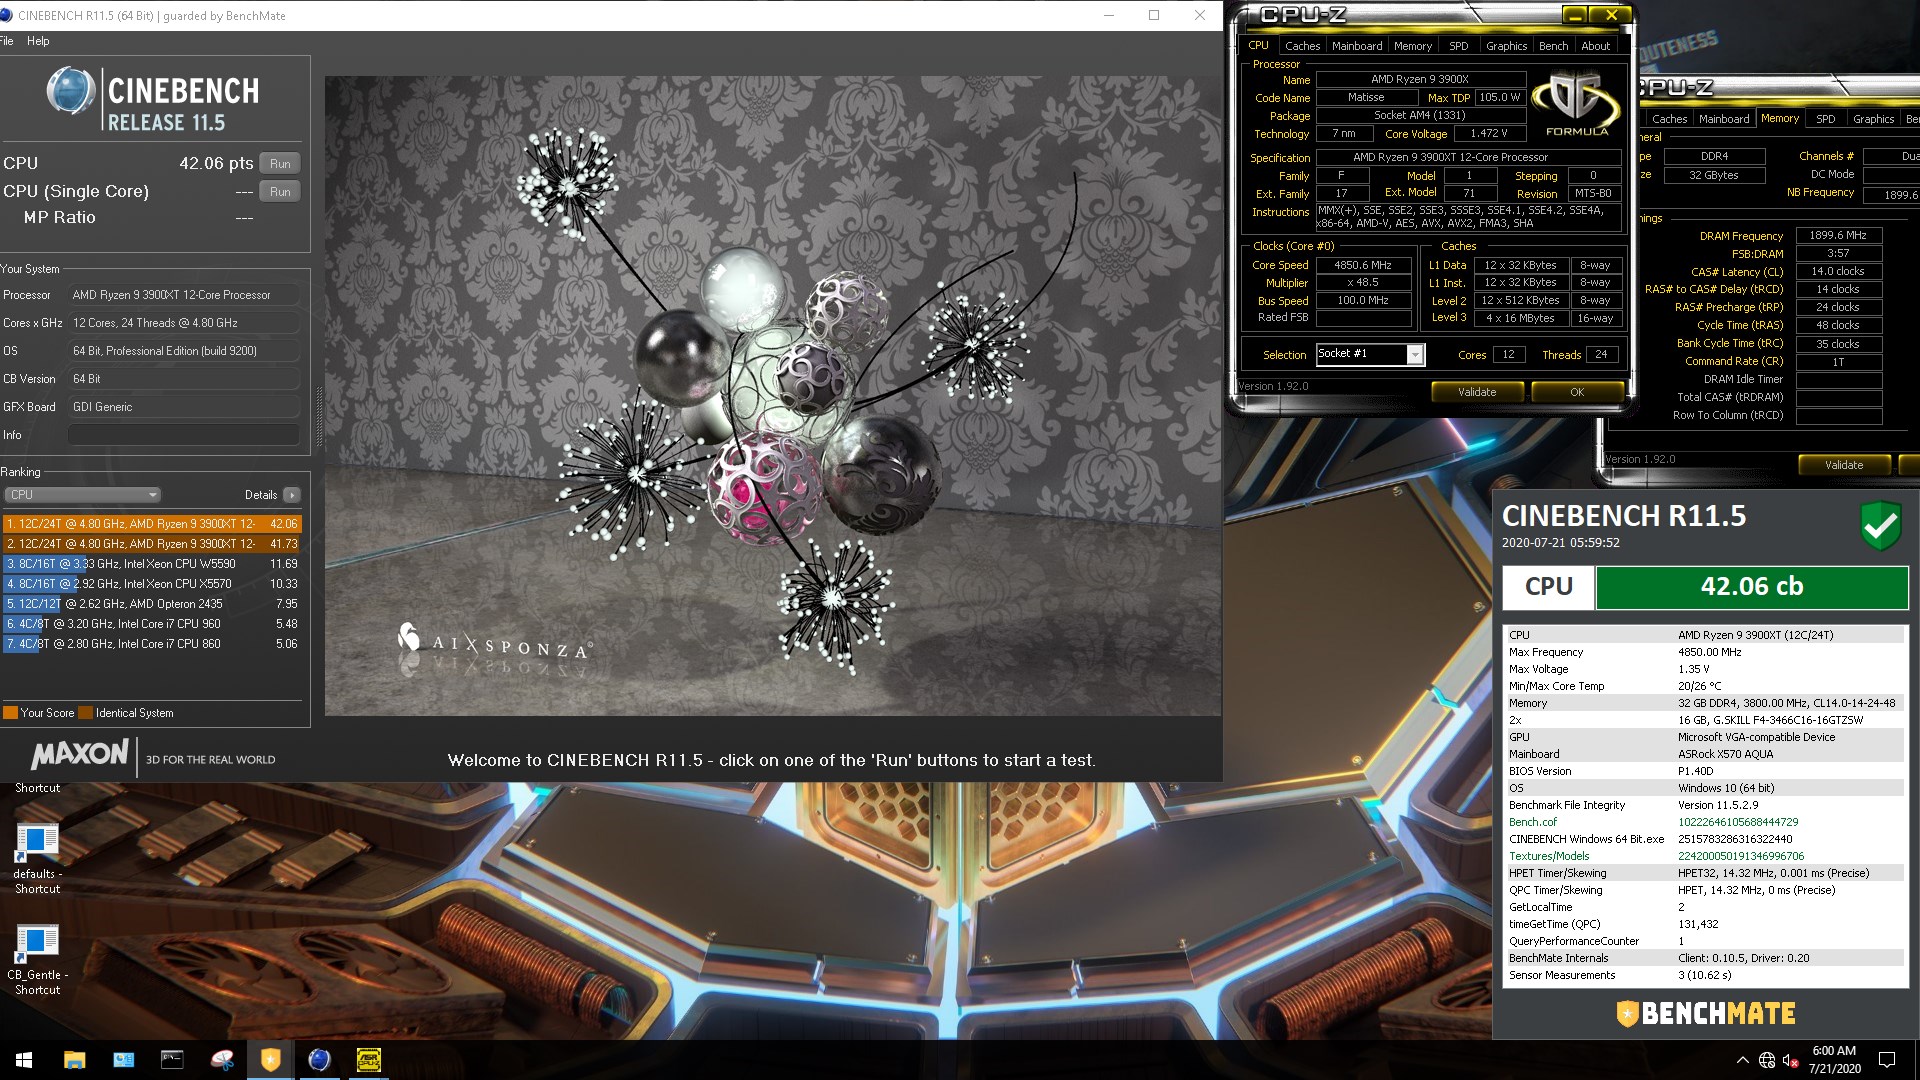This screenshot has width=1920, height=1080.
Task: Click the Core Speed 4850.6 MHz value
Action: pyautogui.click(x=1363, y=265)
